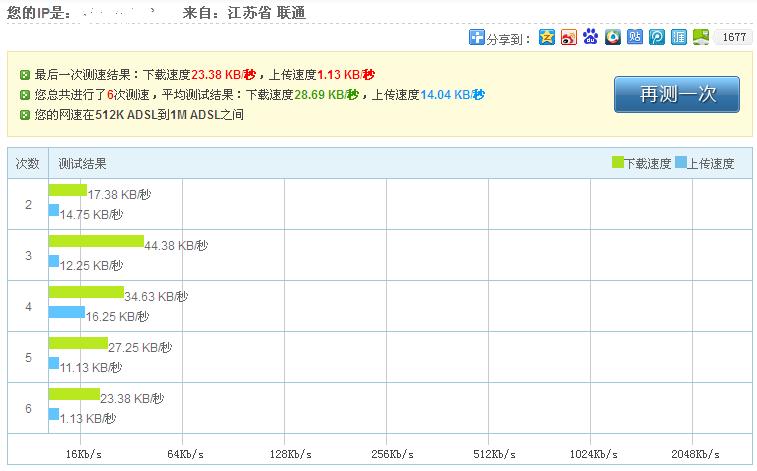This screenshot has width=757, height=471.
Task: Click the 64Kb/s axis label
Action: point(185,454)
